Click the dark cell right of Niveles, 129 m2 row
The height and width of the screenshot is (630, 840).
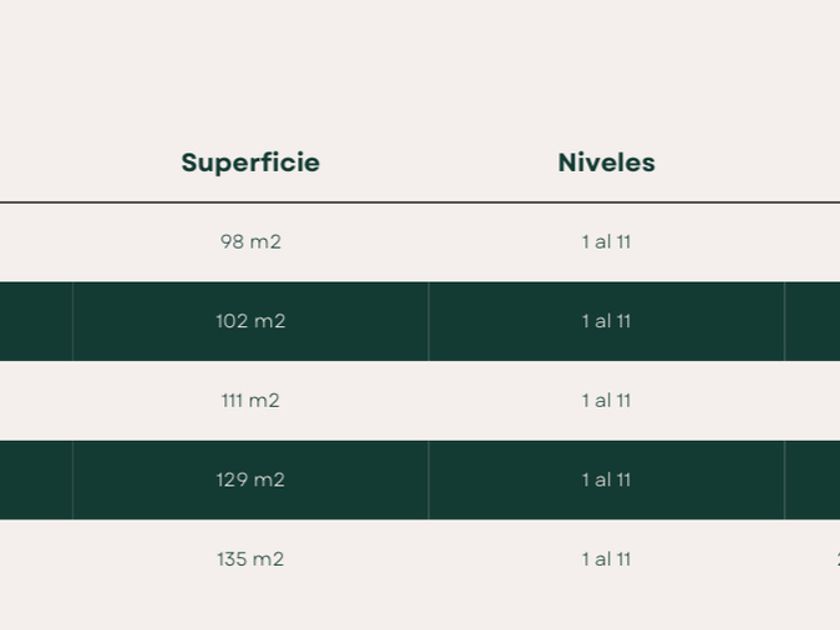(x=812, y=480)
